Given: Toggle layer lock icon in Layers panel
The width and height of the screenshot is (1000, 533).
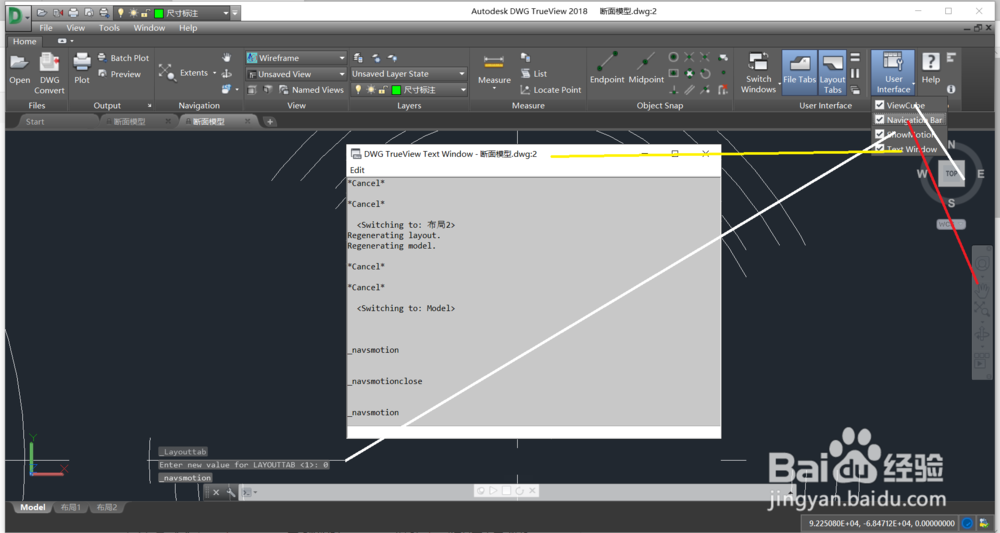Looking at the screenshot, I should pyautogui.click(x=383, y=90).
